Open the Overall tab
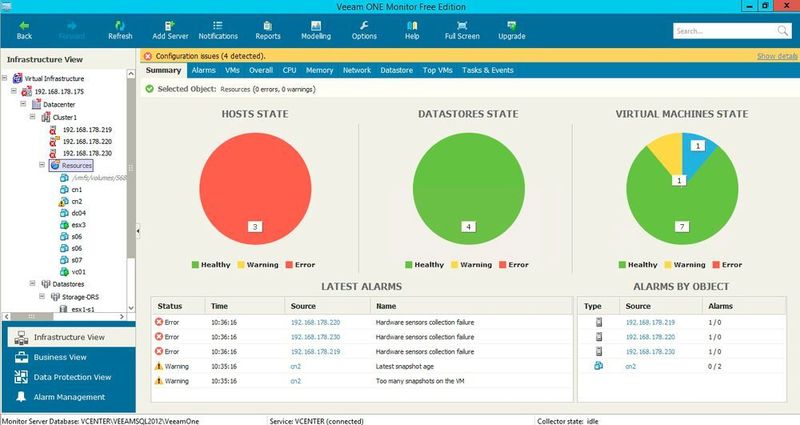Screen dimensions: 800x425 [261, 70]
